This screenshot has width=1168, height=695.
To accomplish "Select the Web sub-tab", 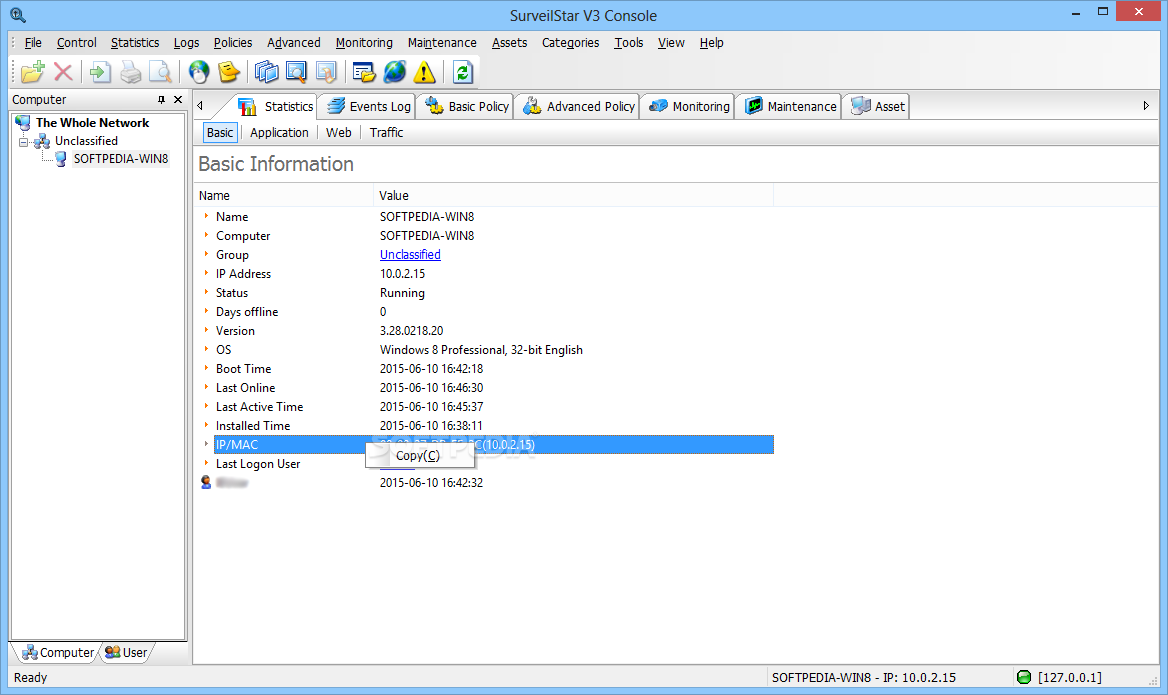I will [x=339, y=133].
